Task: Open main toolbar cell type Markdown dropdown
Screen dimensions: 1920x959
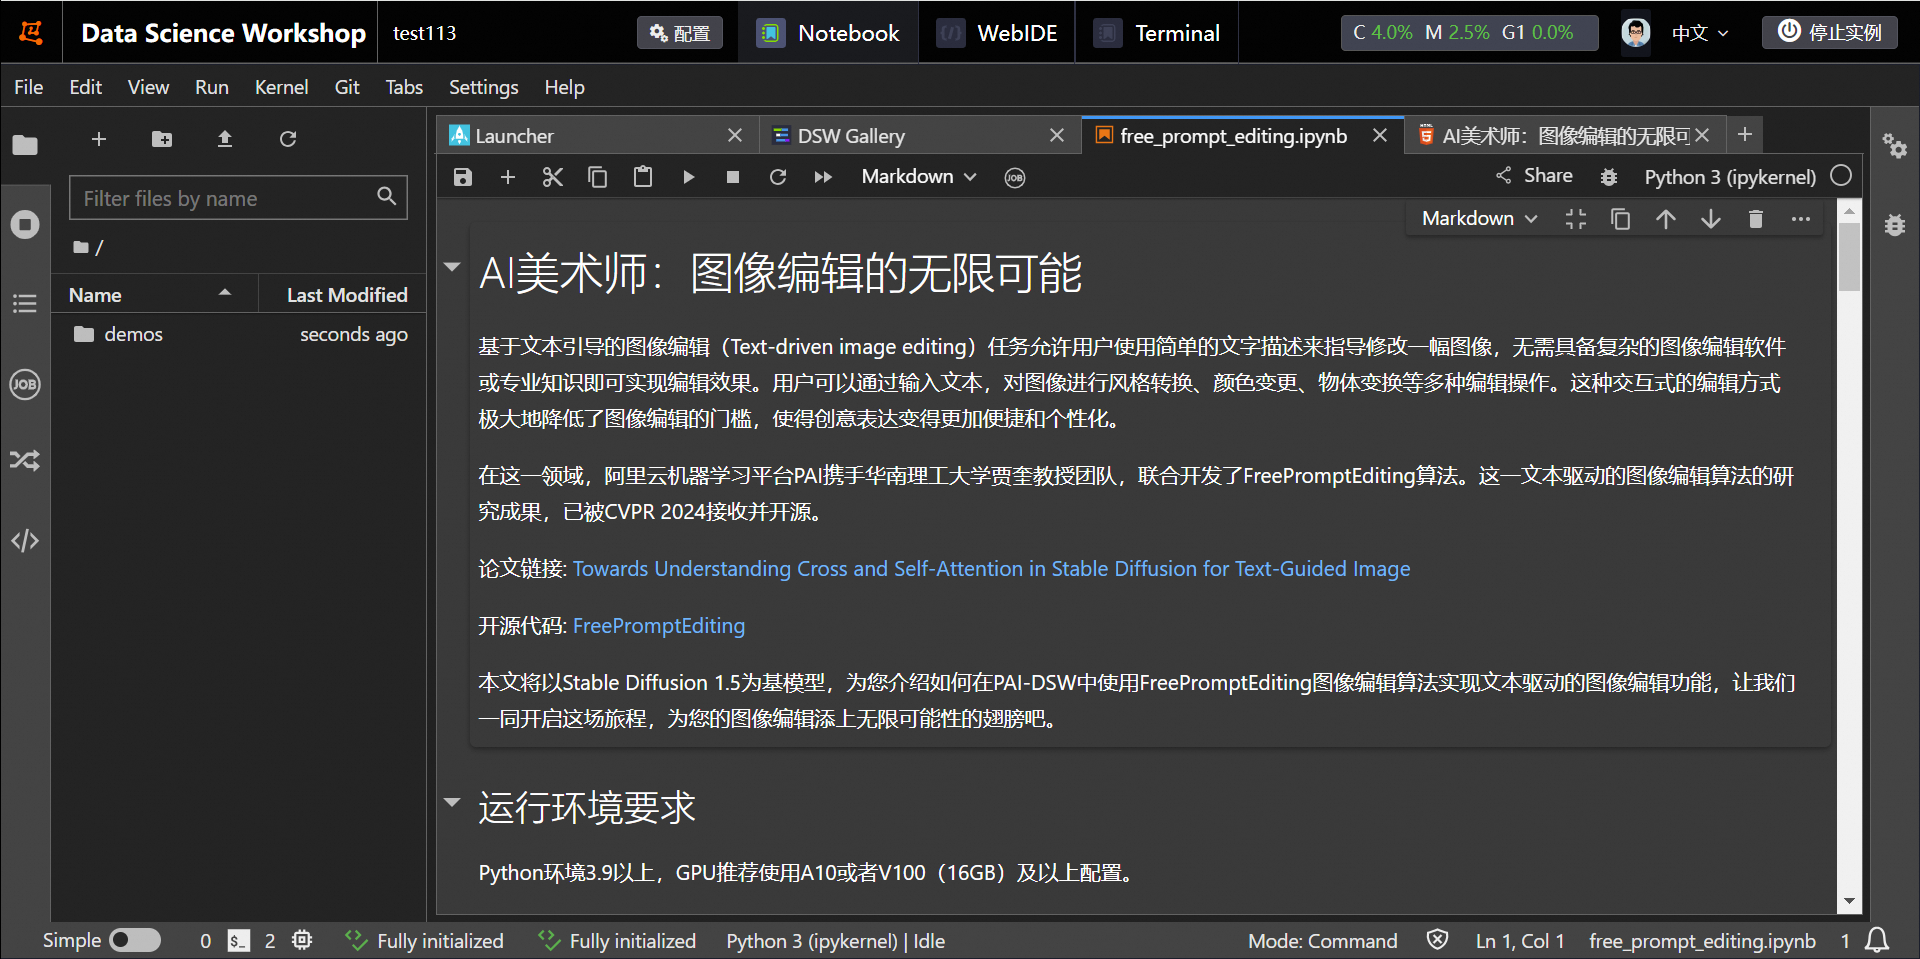Action: [919, 177]
